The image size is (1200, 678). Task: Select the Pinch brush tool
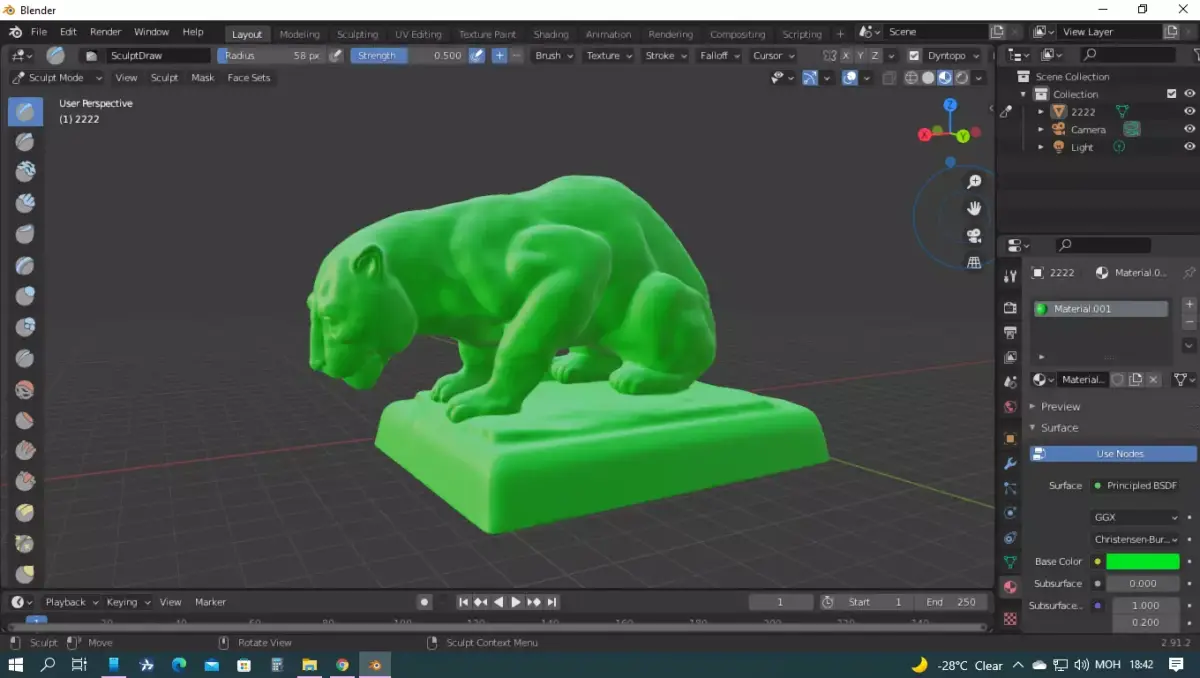pos(25,545)
